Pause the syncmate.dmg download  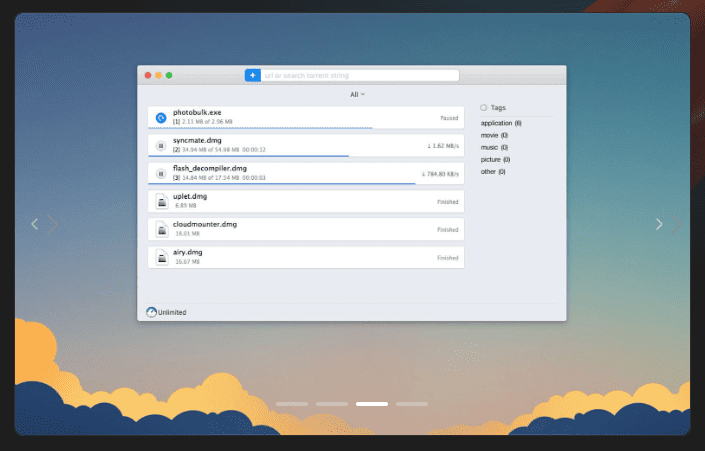[x=161, y=146]
